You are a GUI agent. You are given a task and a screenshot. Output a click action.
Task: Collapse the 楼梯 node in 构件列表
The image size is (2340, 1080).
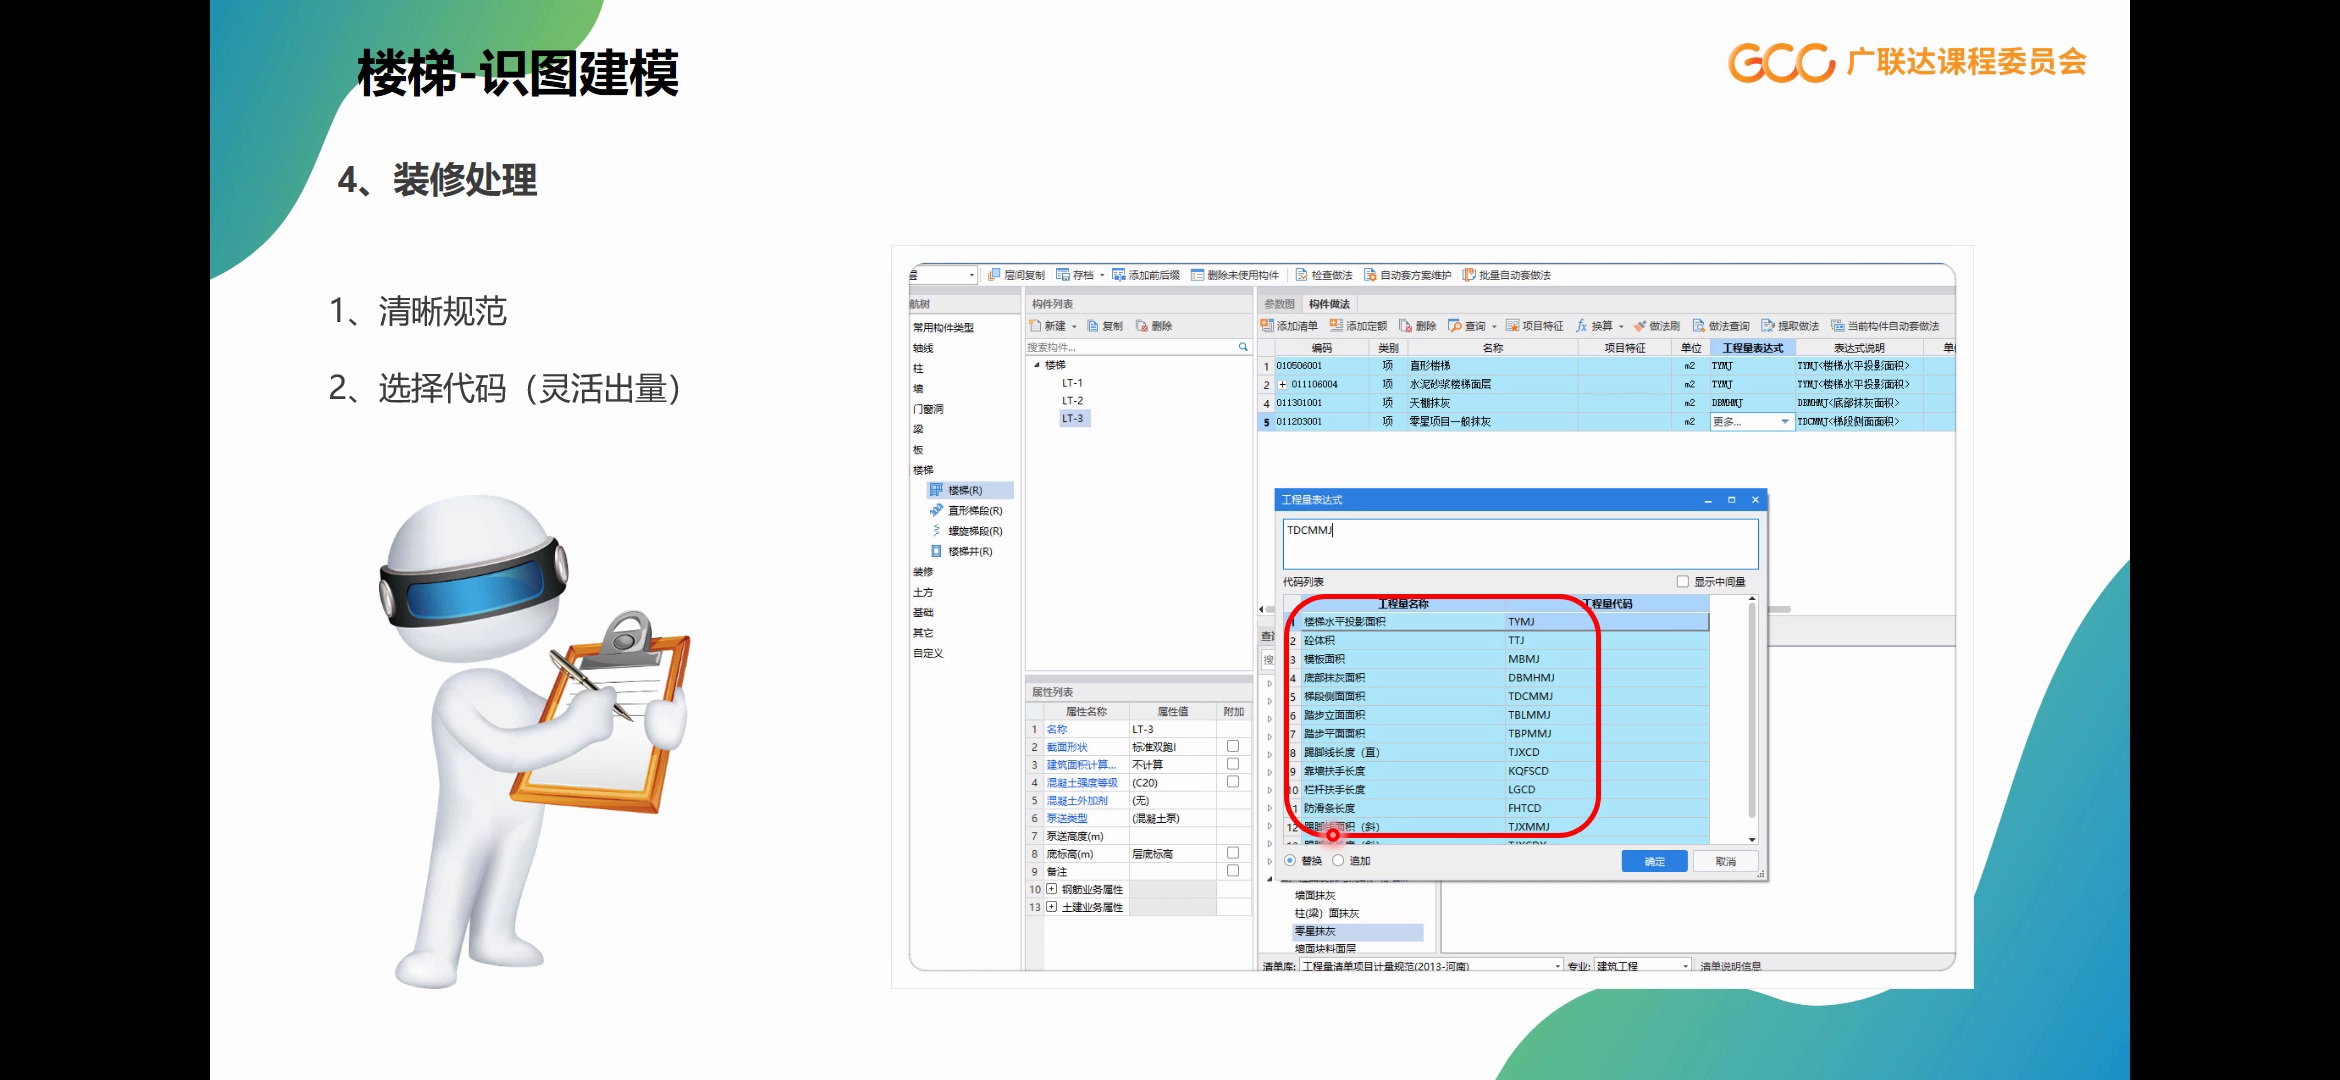coord(1037,365)
